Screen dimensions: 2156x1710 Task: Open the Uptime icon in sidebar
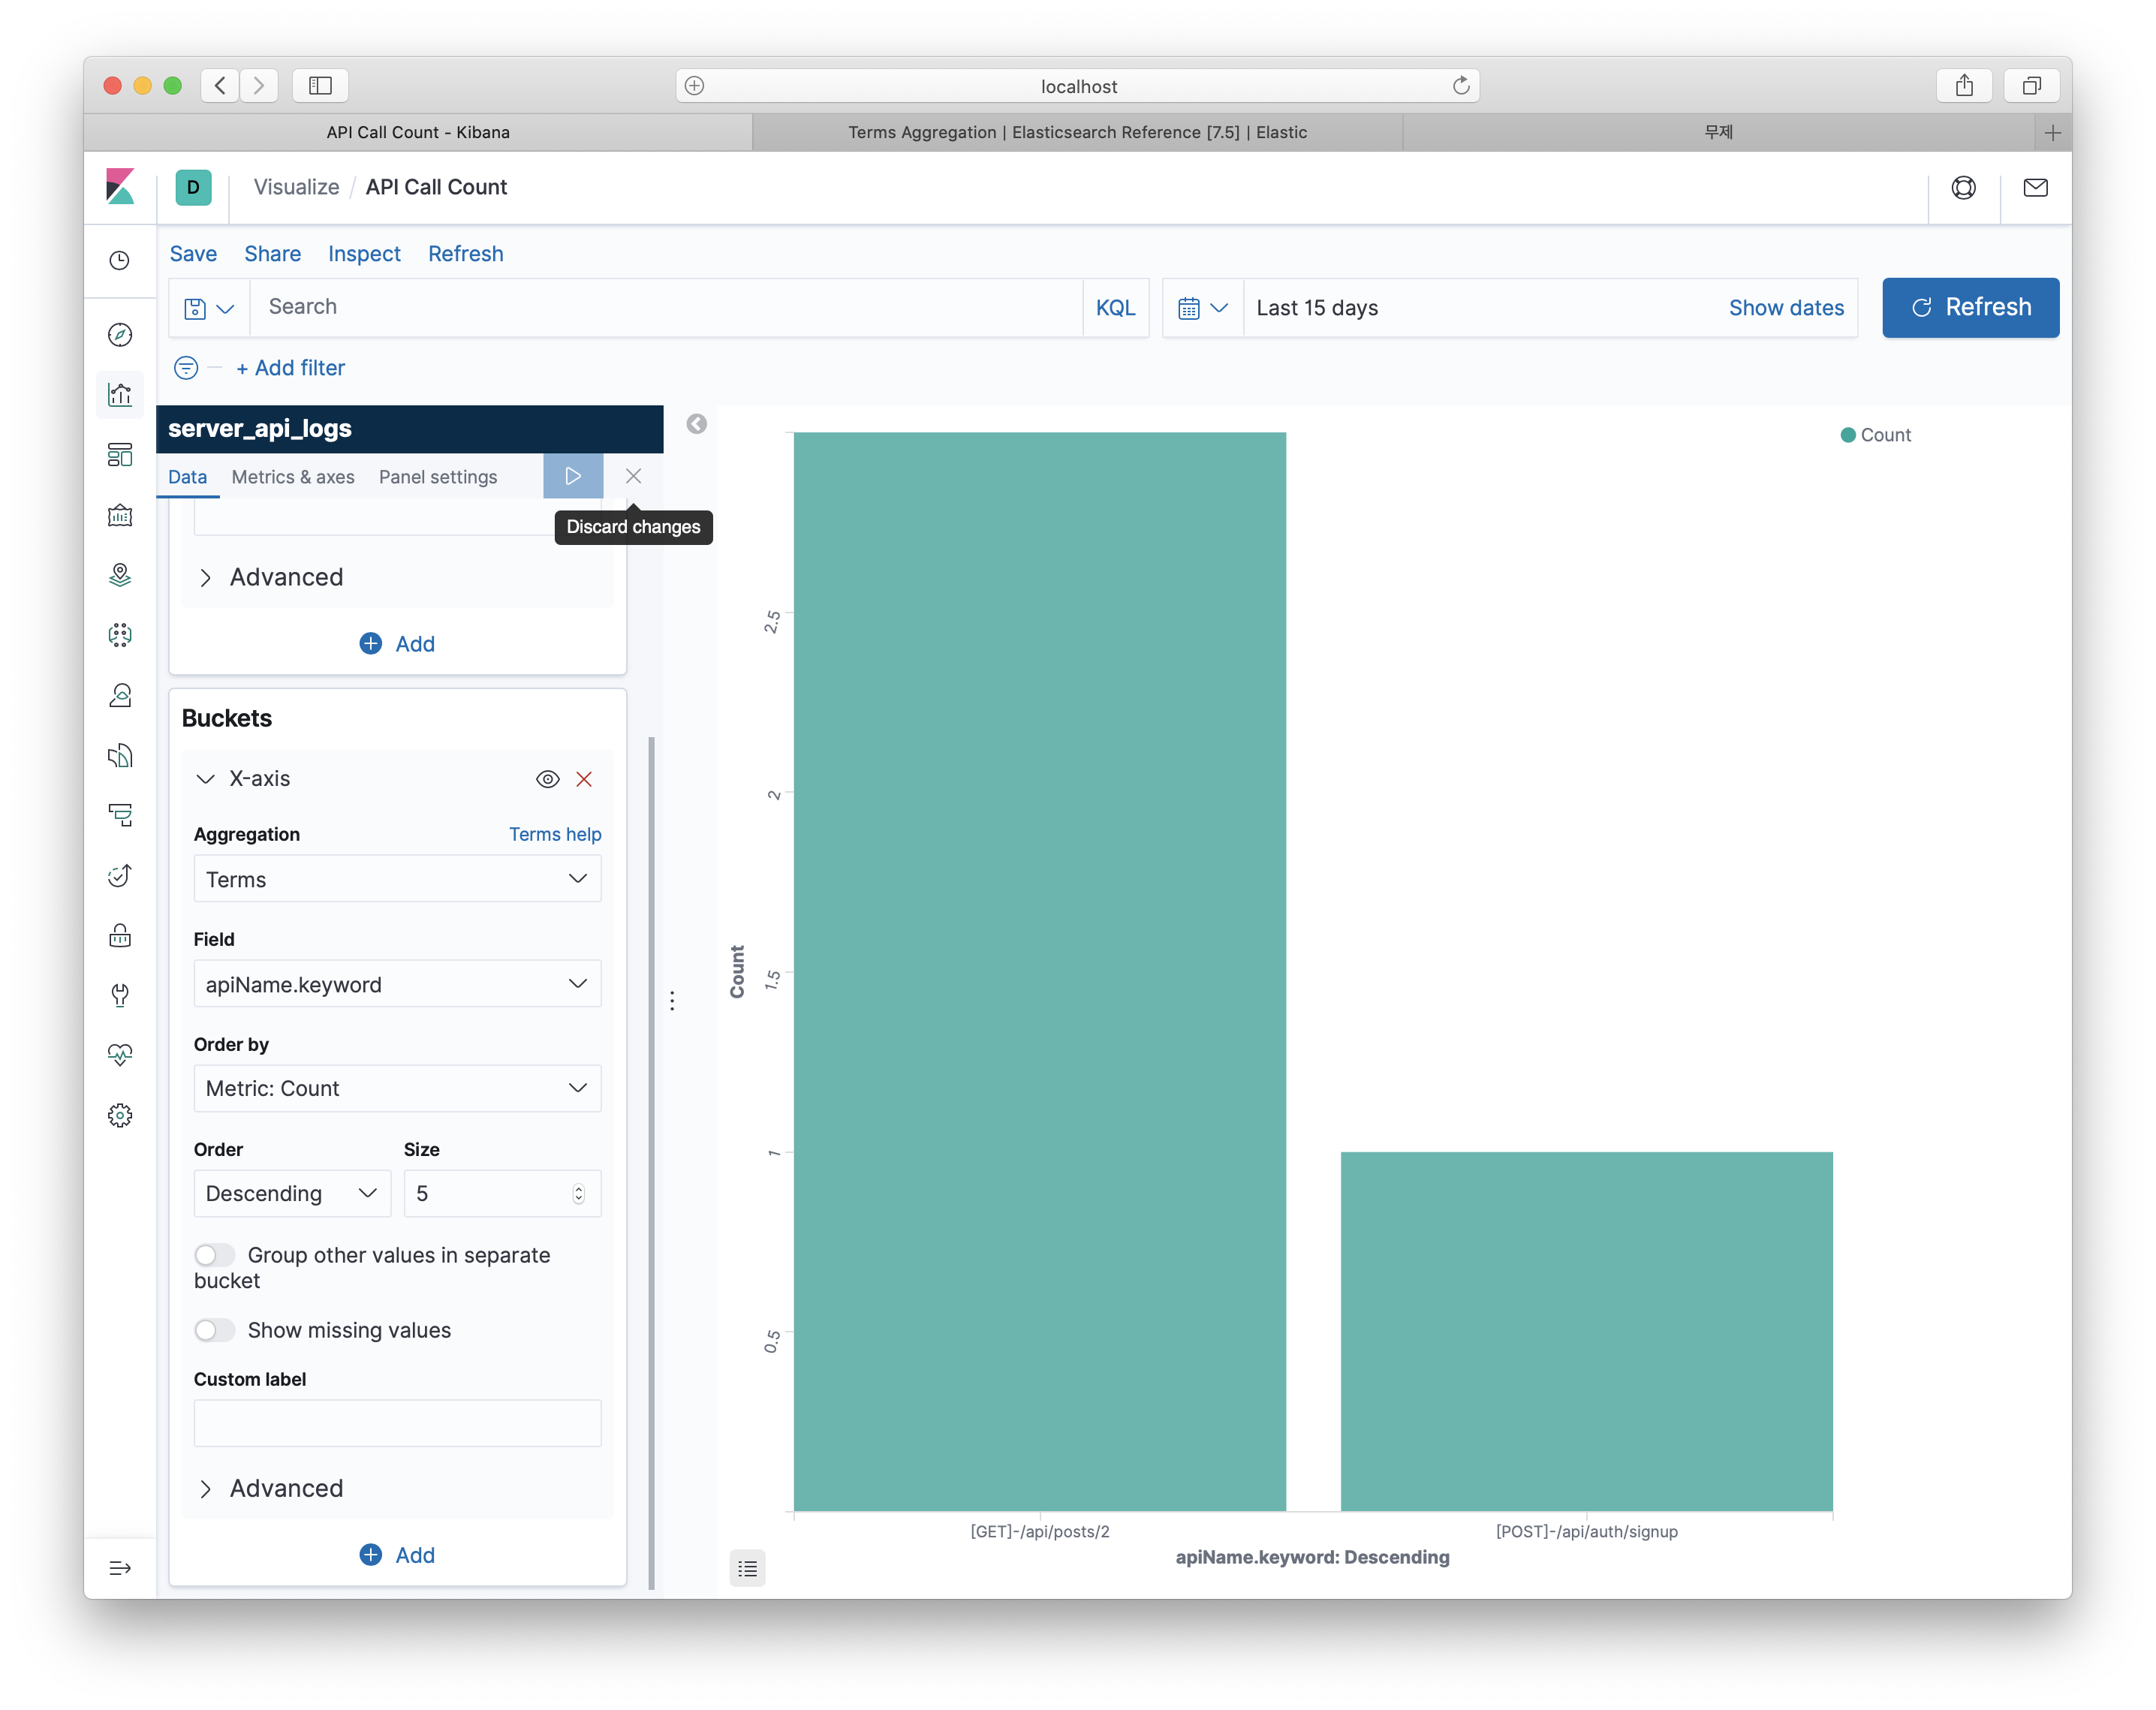point(120,875)
